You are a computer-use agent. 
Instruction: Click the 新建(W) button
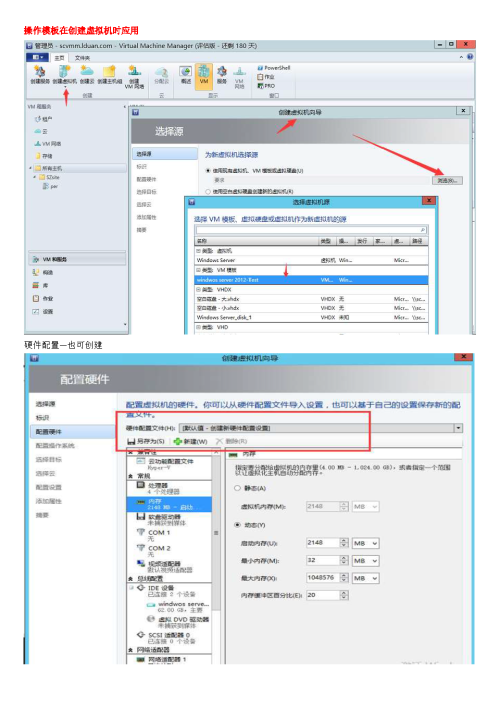point(190,441)
